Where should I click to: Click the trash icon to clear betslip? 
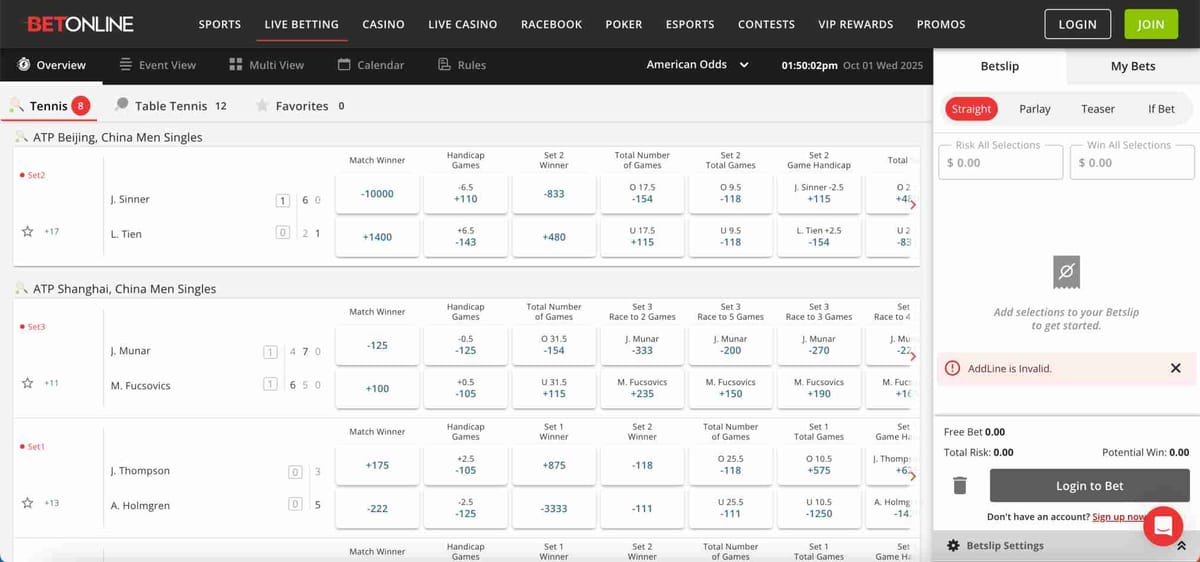pyautogui.click(x=960, y=486)
